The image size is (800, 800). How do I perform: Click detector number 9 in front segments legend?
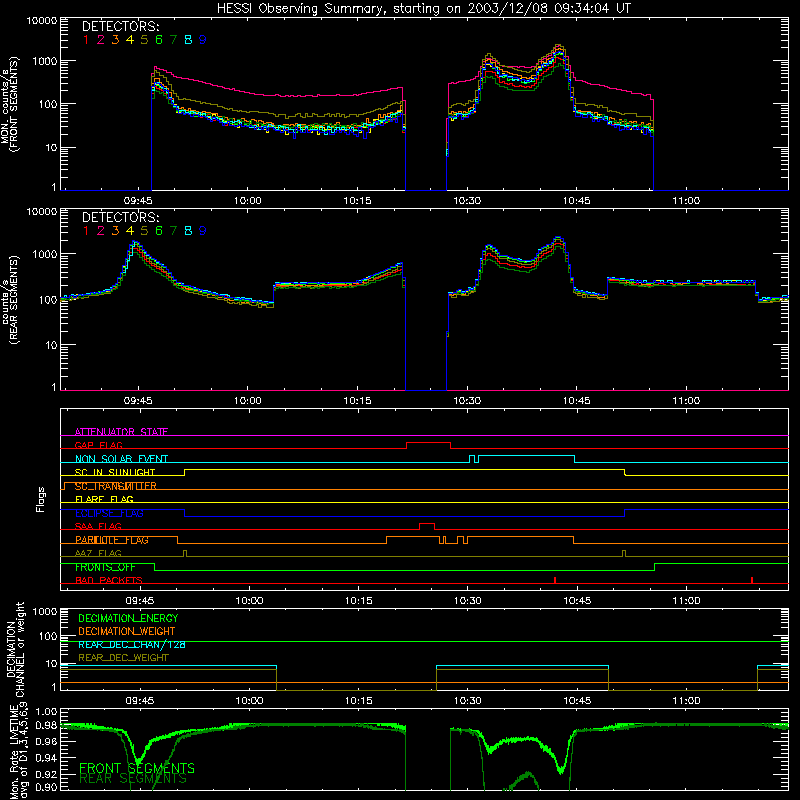pos(203,40)
